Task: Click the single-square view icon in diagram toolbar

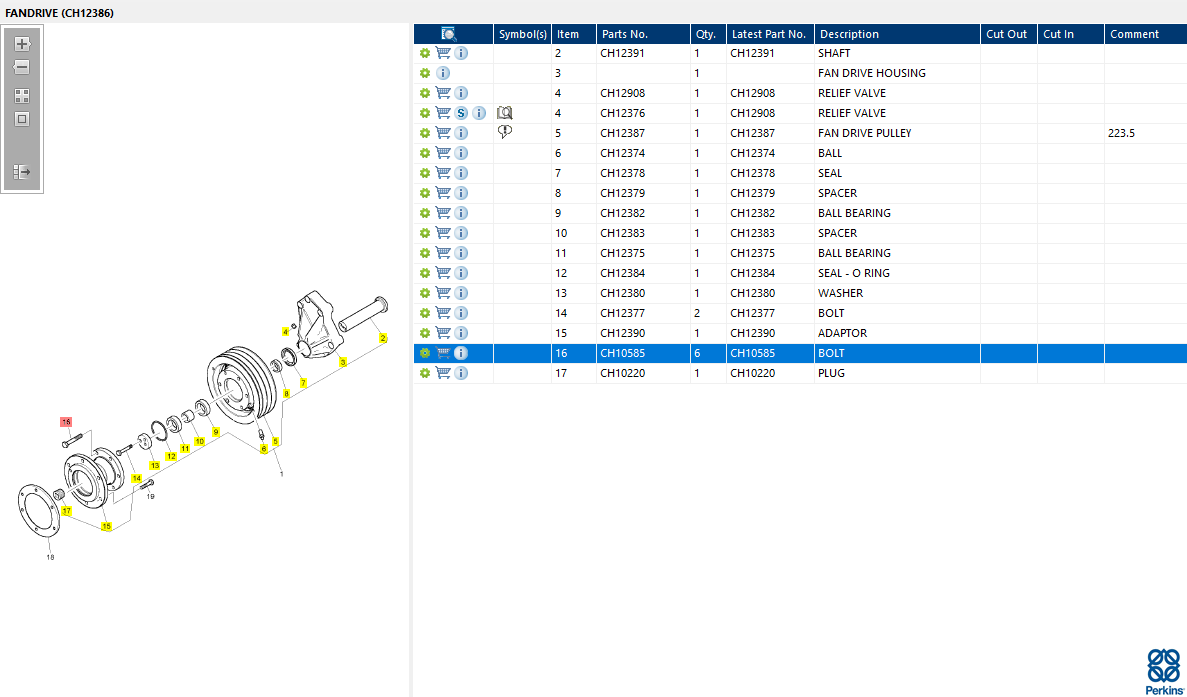Action: coord(22,119)
